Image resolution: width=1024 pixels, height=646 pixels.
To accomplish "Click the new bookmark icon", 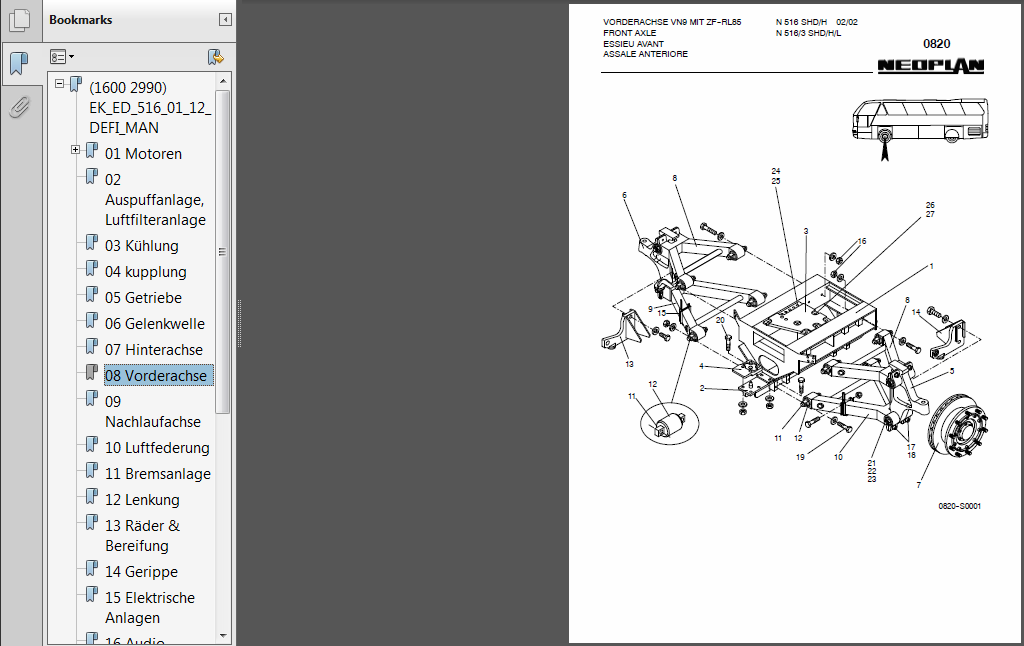I will pyautogui.click(x=216, y=57).
